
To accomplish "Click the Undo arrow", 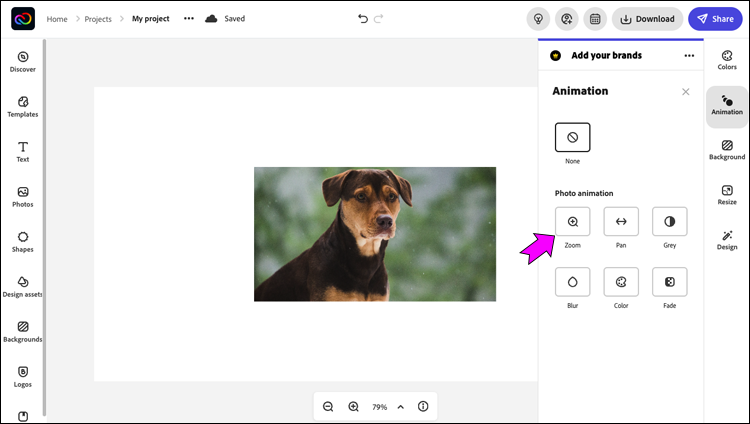I will pos(363,18).
